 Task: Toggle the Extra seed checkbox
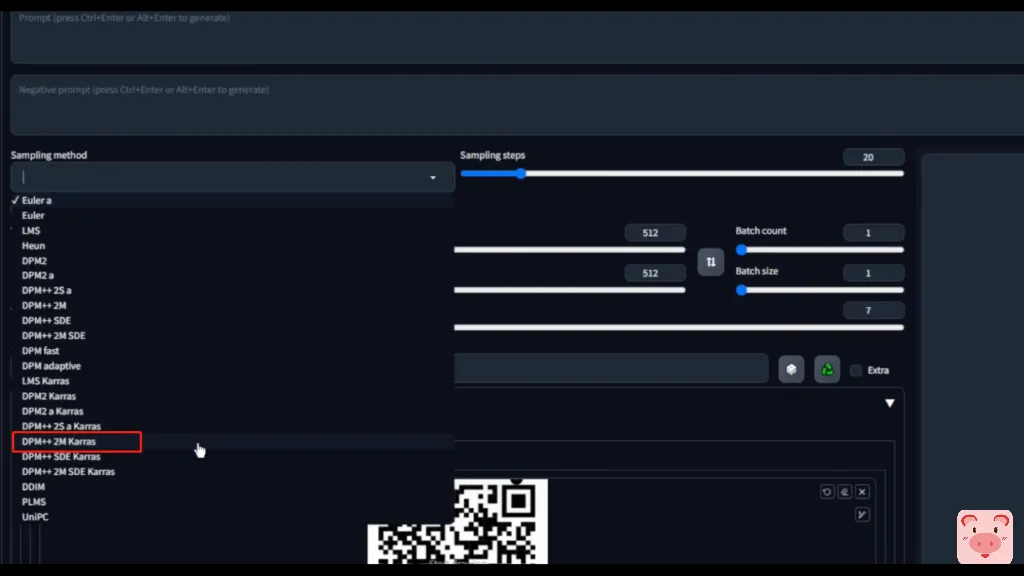[x=856, y=370]
